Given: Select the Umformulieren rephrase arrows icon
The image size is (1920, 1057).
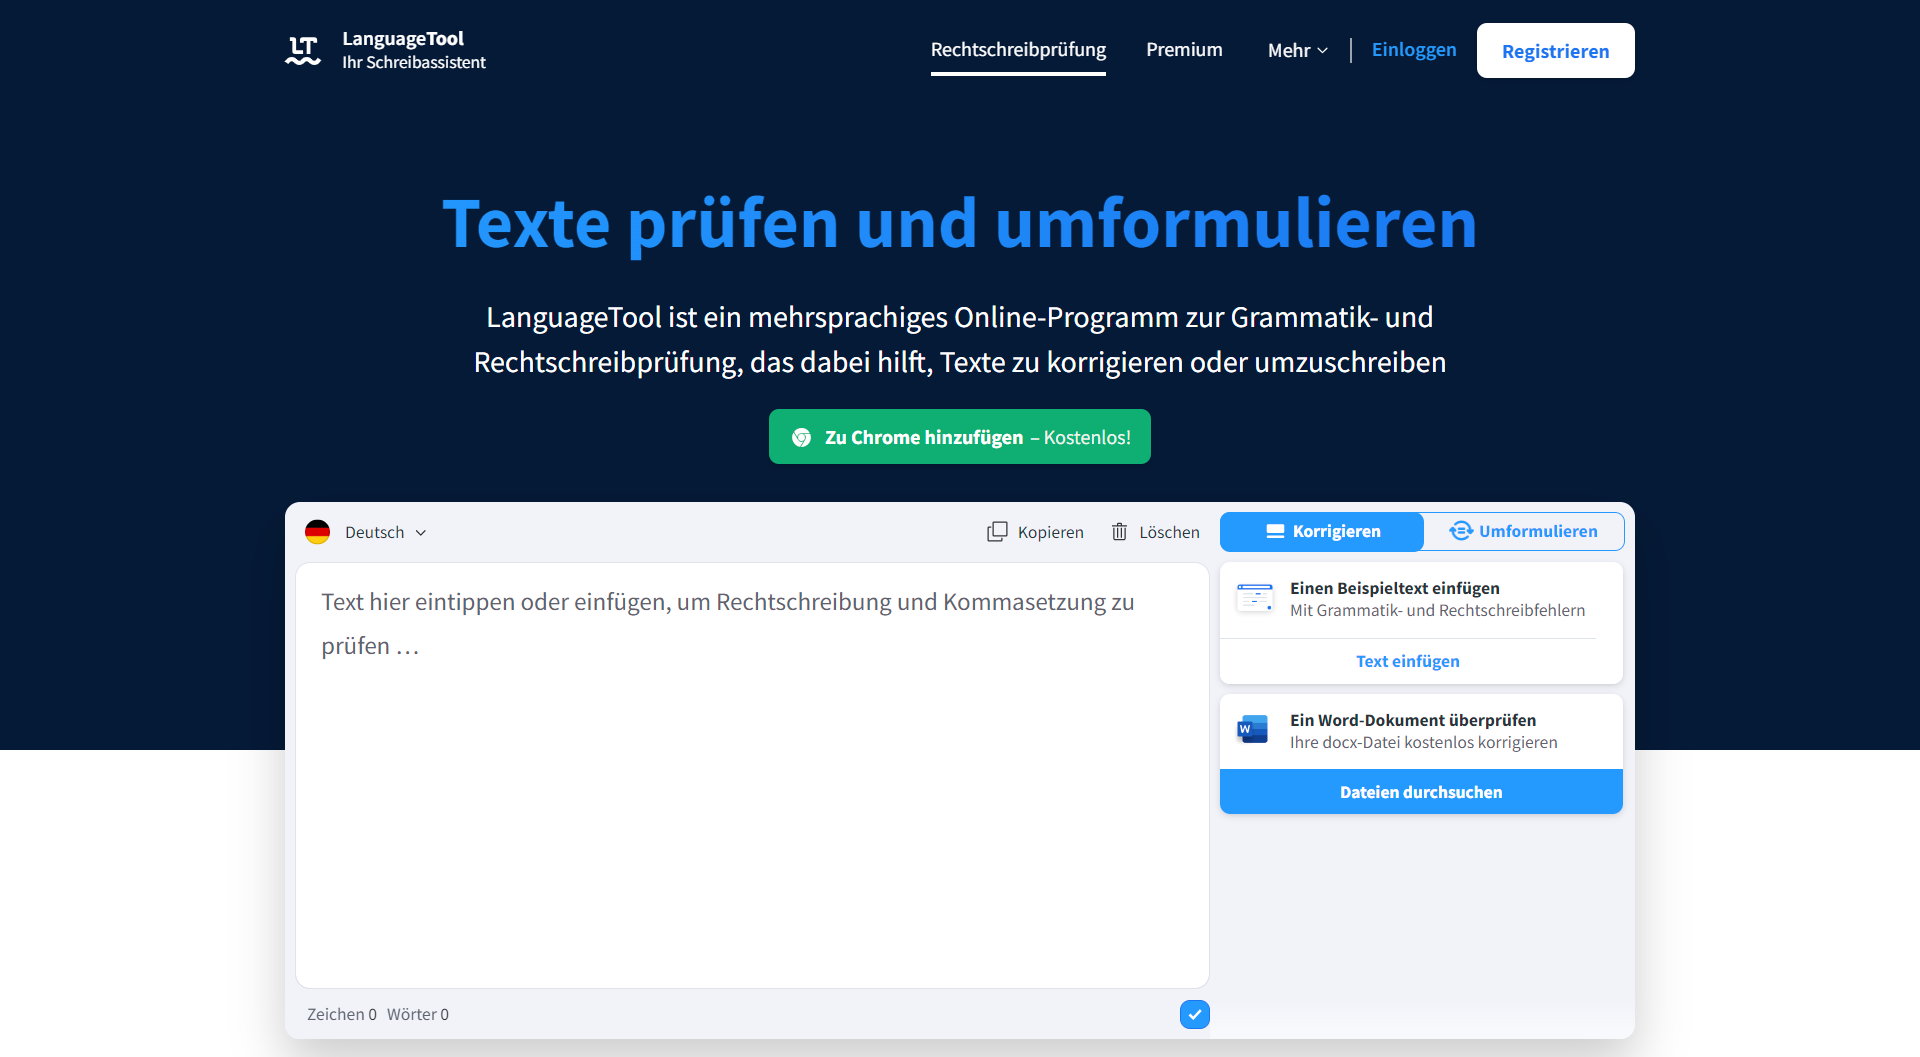Looking at the screenshot, I should click(x=1460, y=531).
